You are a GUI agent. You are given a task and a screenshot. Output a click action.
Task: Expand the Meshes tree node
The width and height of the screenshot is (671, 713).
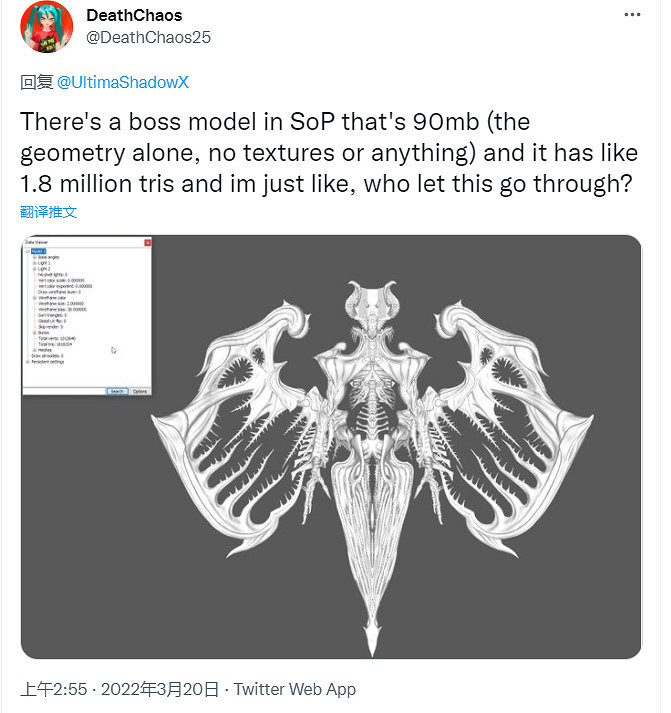click(34, 349)
